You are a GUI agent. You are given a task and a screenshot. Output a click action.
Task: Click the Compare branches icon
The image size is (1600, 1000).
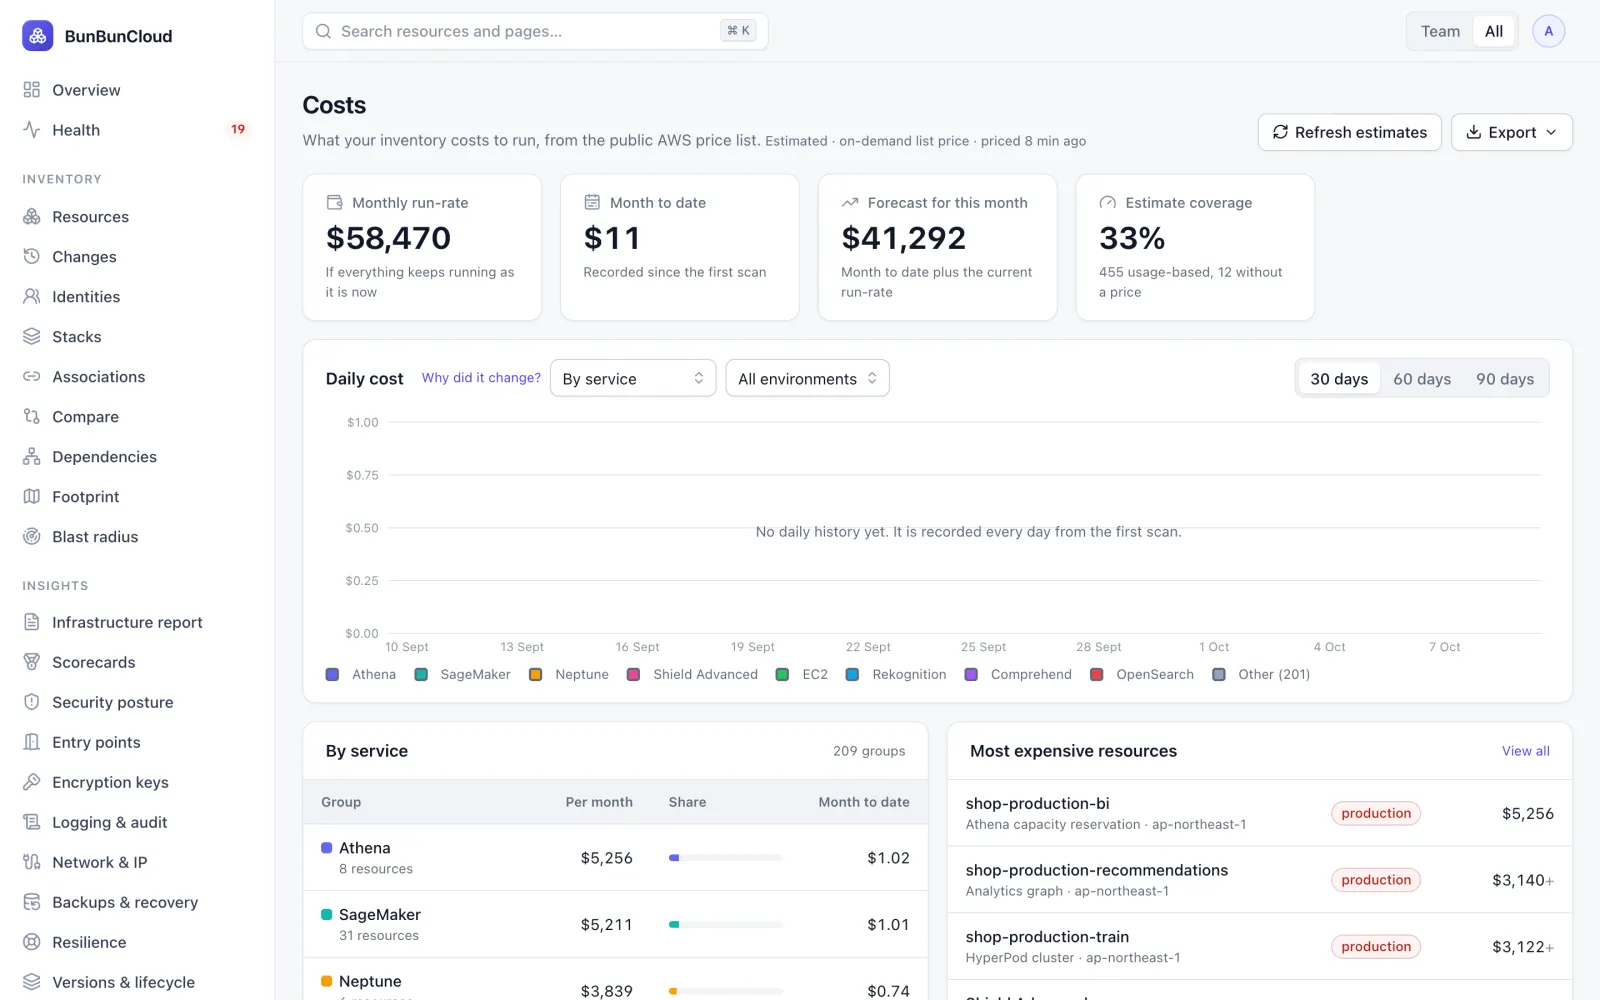pyautogui.click(x=32, y=417)
